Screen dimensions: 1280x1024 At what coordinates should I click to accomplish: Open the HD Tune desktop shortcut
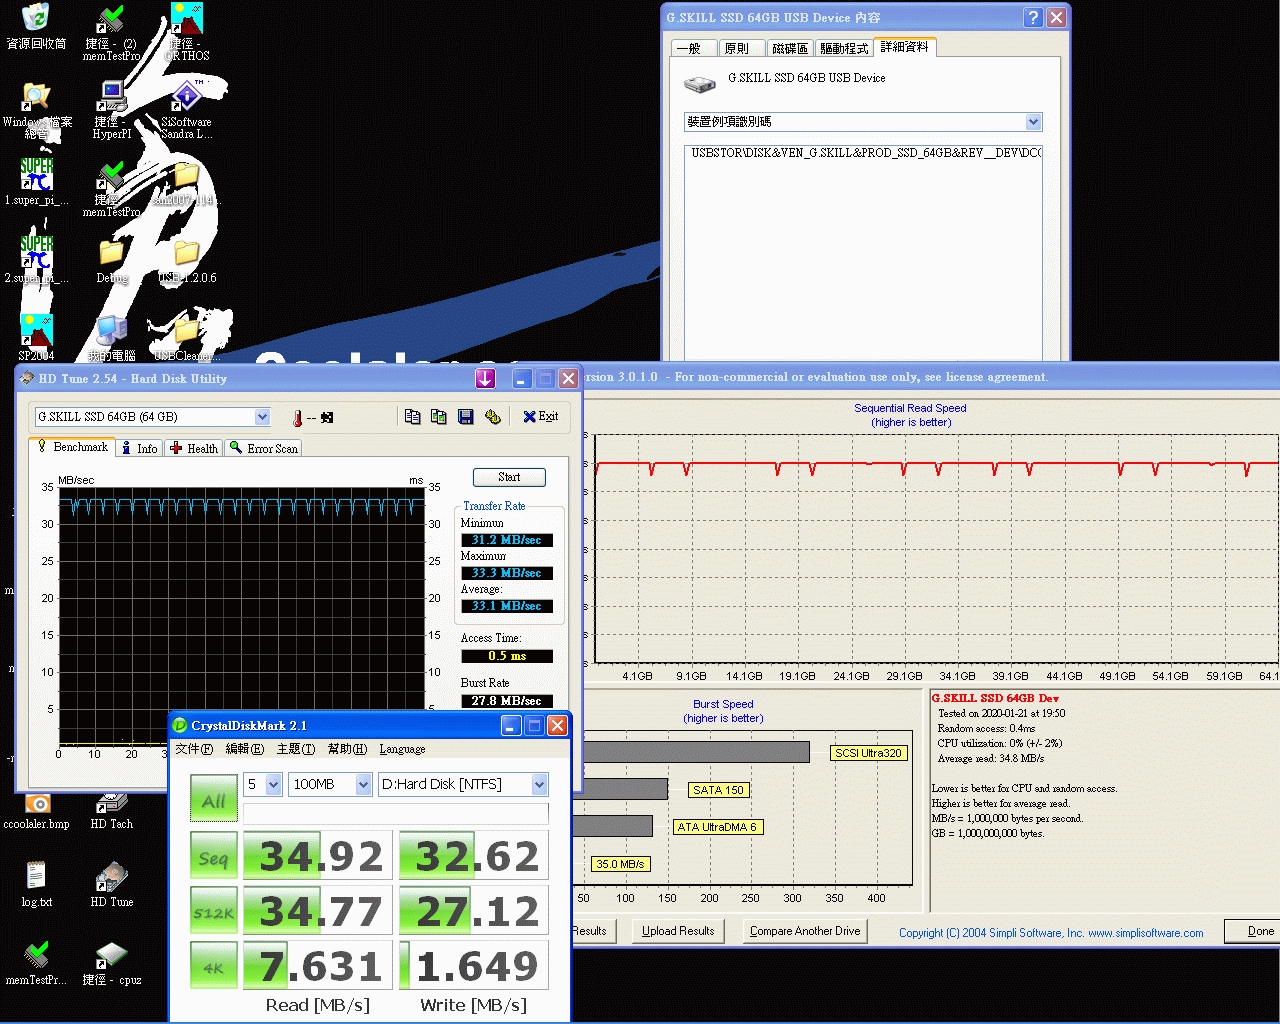coord(111,877)
